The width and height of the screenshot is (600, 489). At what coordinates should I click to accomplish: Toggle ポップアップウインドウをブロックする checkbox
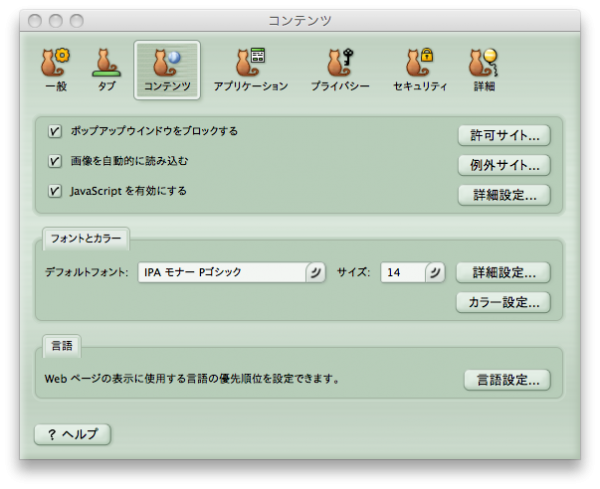[54, 132]
